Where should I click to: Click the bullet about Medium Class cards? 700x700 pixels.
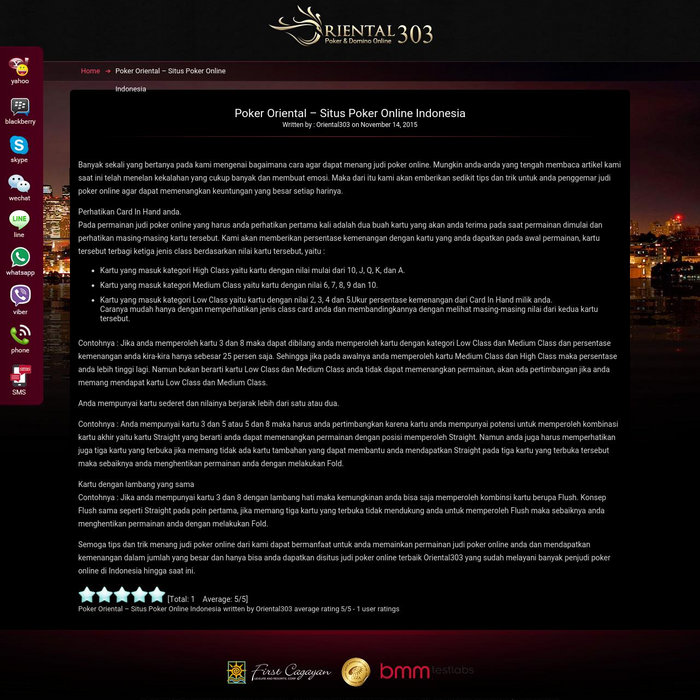point(239,285)
